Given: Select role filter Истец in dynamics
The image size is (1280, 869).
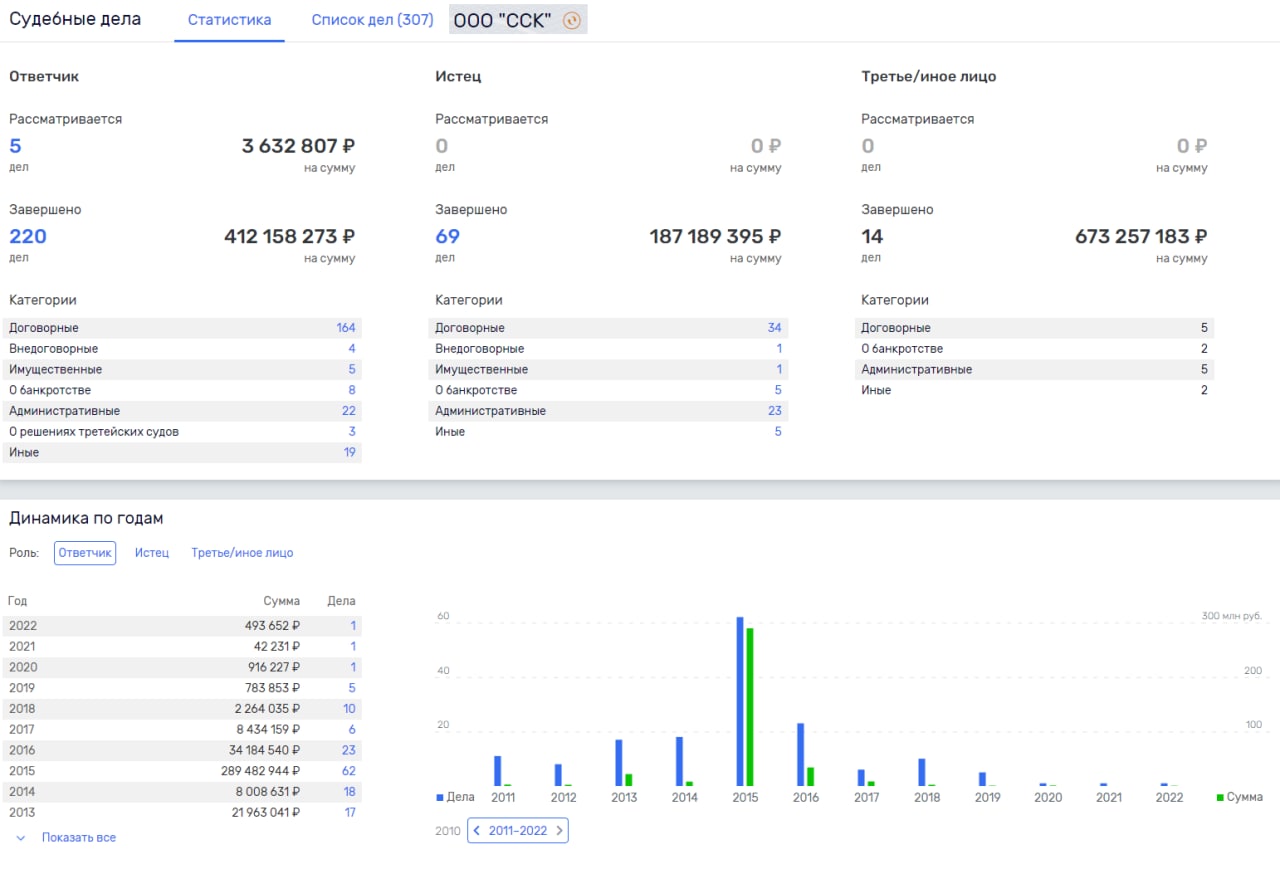Looking at the screenshot, I should pos(152,553).
